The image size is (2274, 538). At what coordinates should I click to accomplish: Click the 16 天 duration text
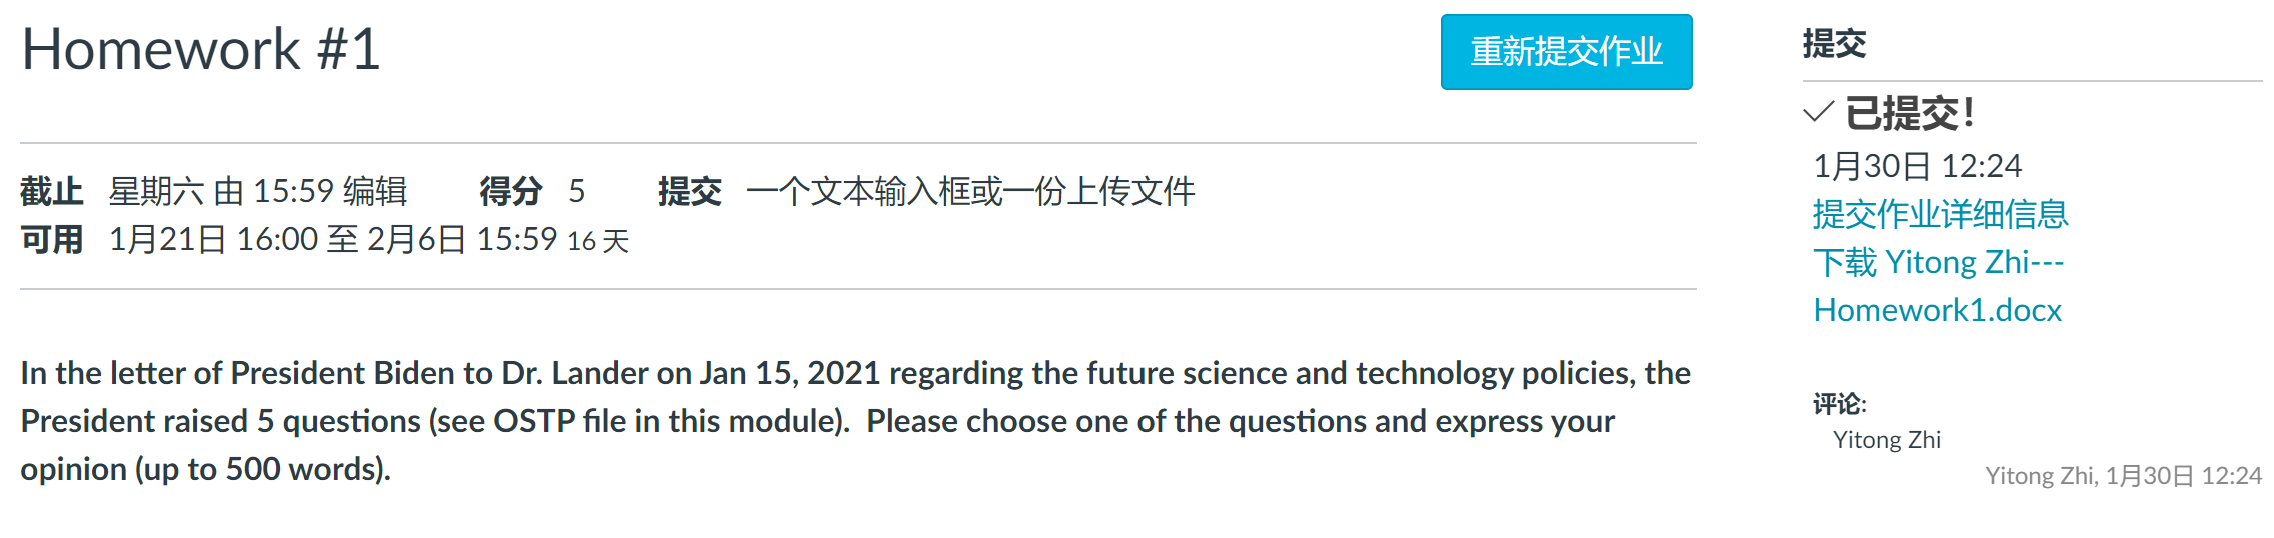(x=598, y=241)
